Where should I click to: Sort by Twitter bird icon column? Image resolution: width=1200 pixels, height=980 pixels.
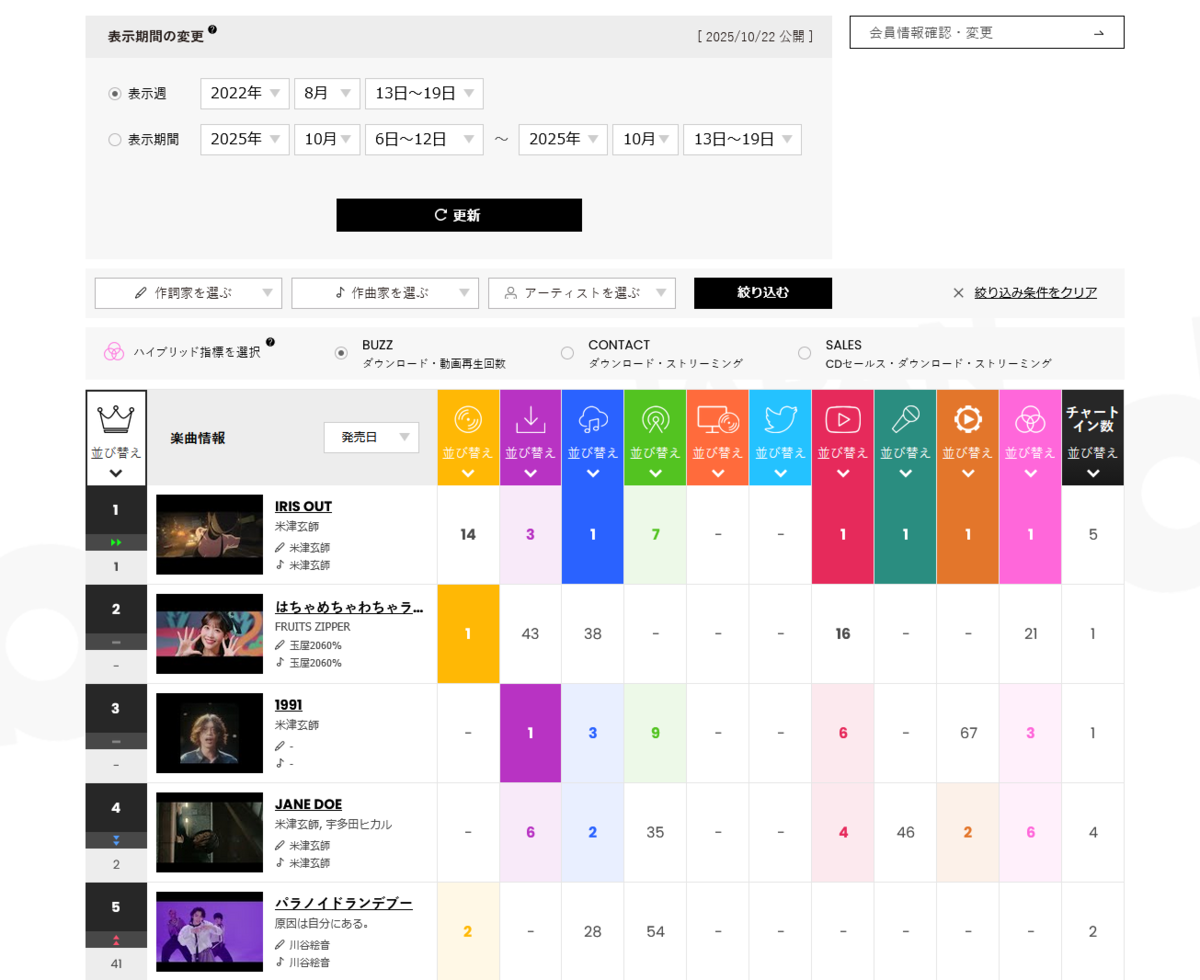780,438
